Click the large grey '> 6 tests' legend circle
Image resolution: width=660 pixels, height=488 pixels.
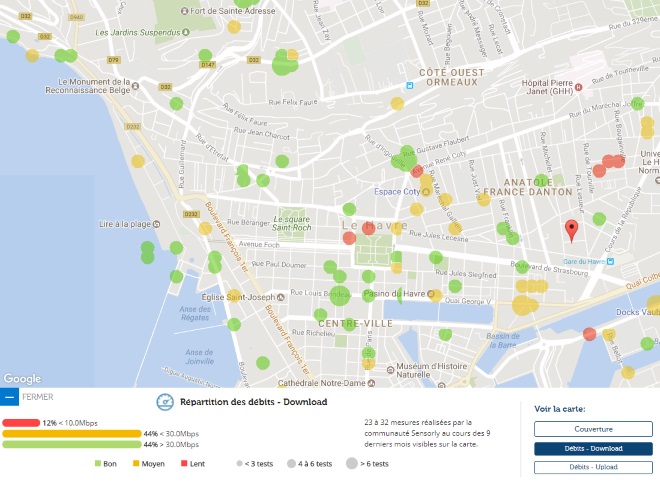coord(352,464)
